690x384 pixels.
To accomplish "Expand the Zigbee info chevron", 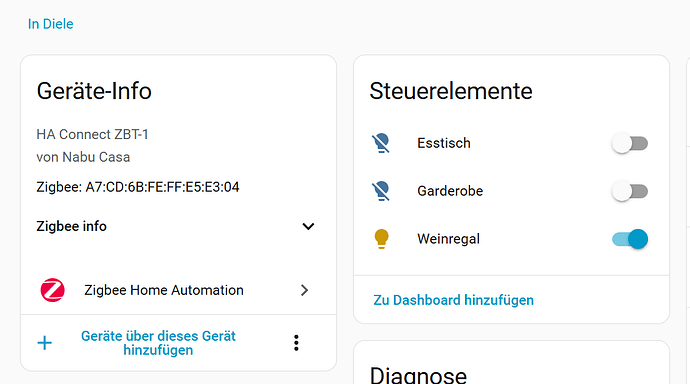I will [x=308, y=227].
